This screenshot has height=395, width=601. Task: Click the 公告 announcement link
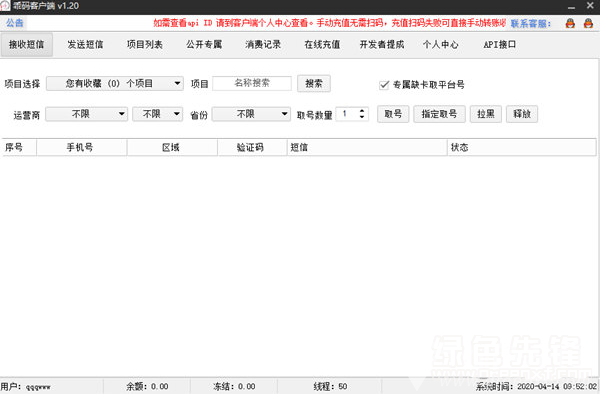coord(15,23)
